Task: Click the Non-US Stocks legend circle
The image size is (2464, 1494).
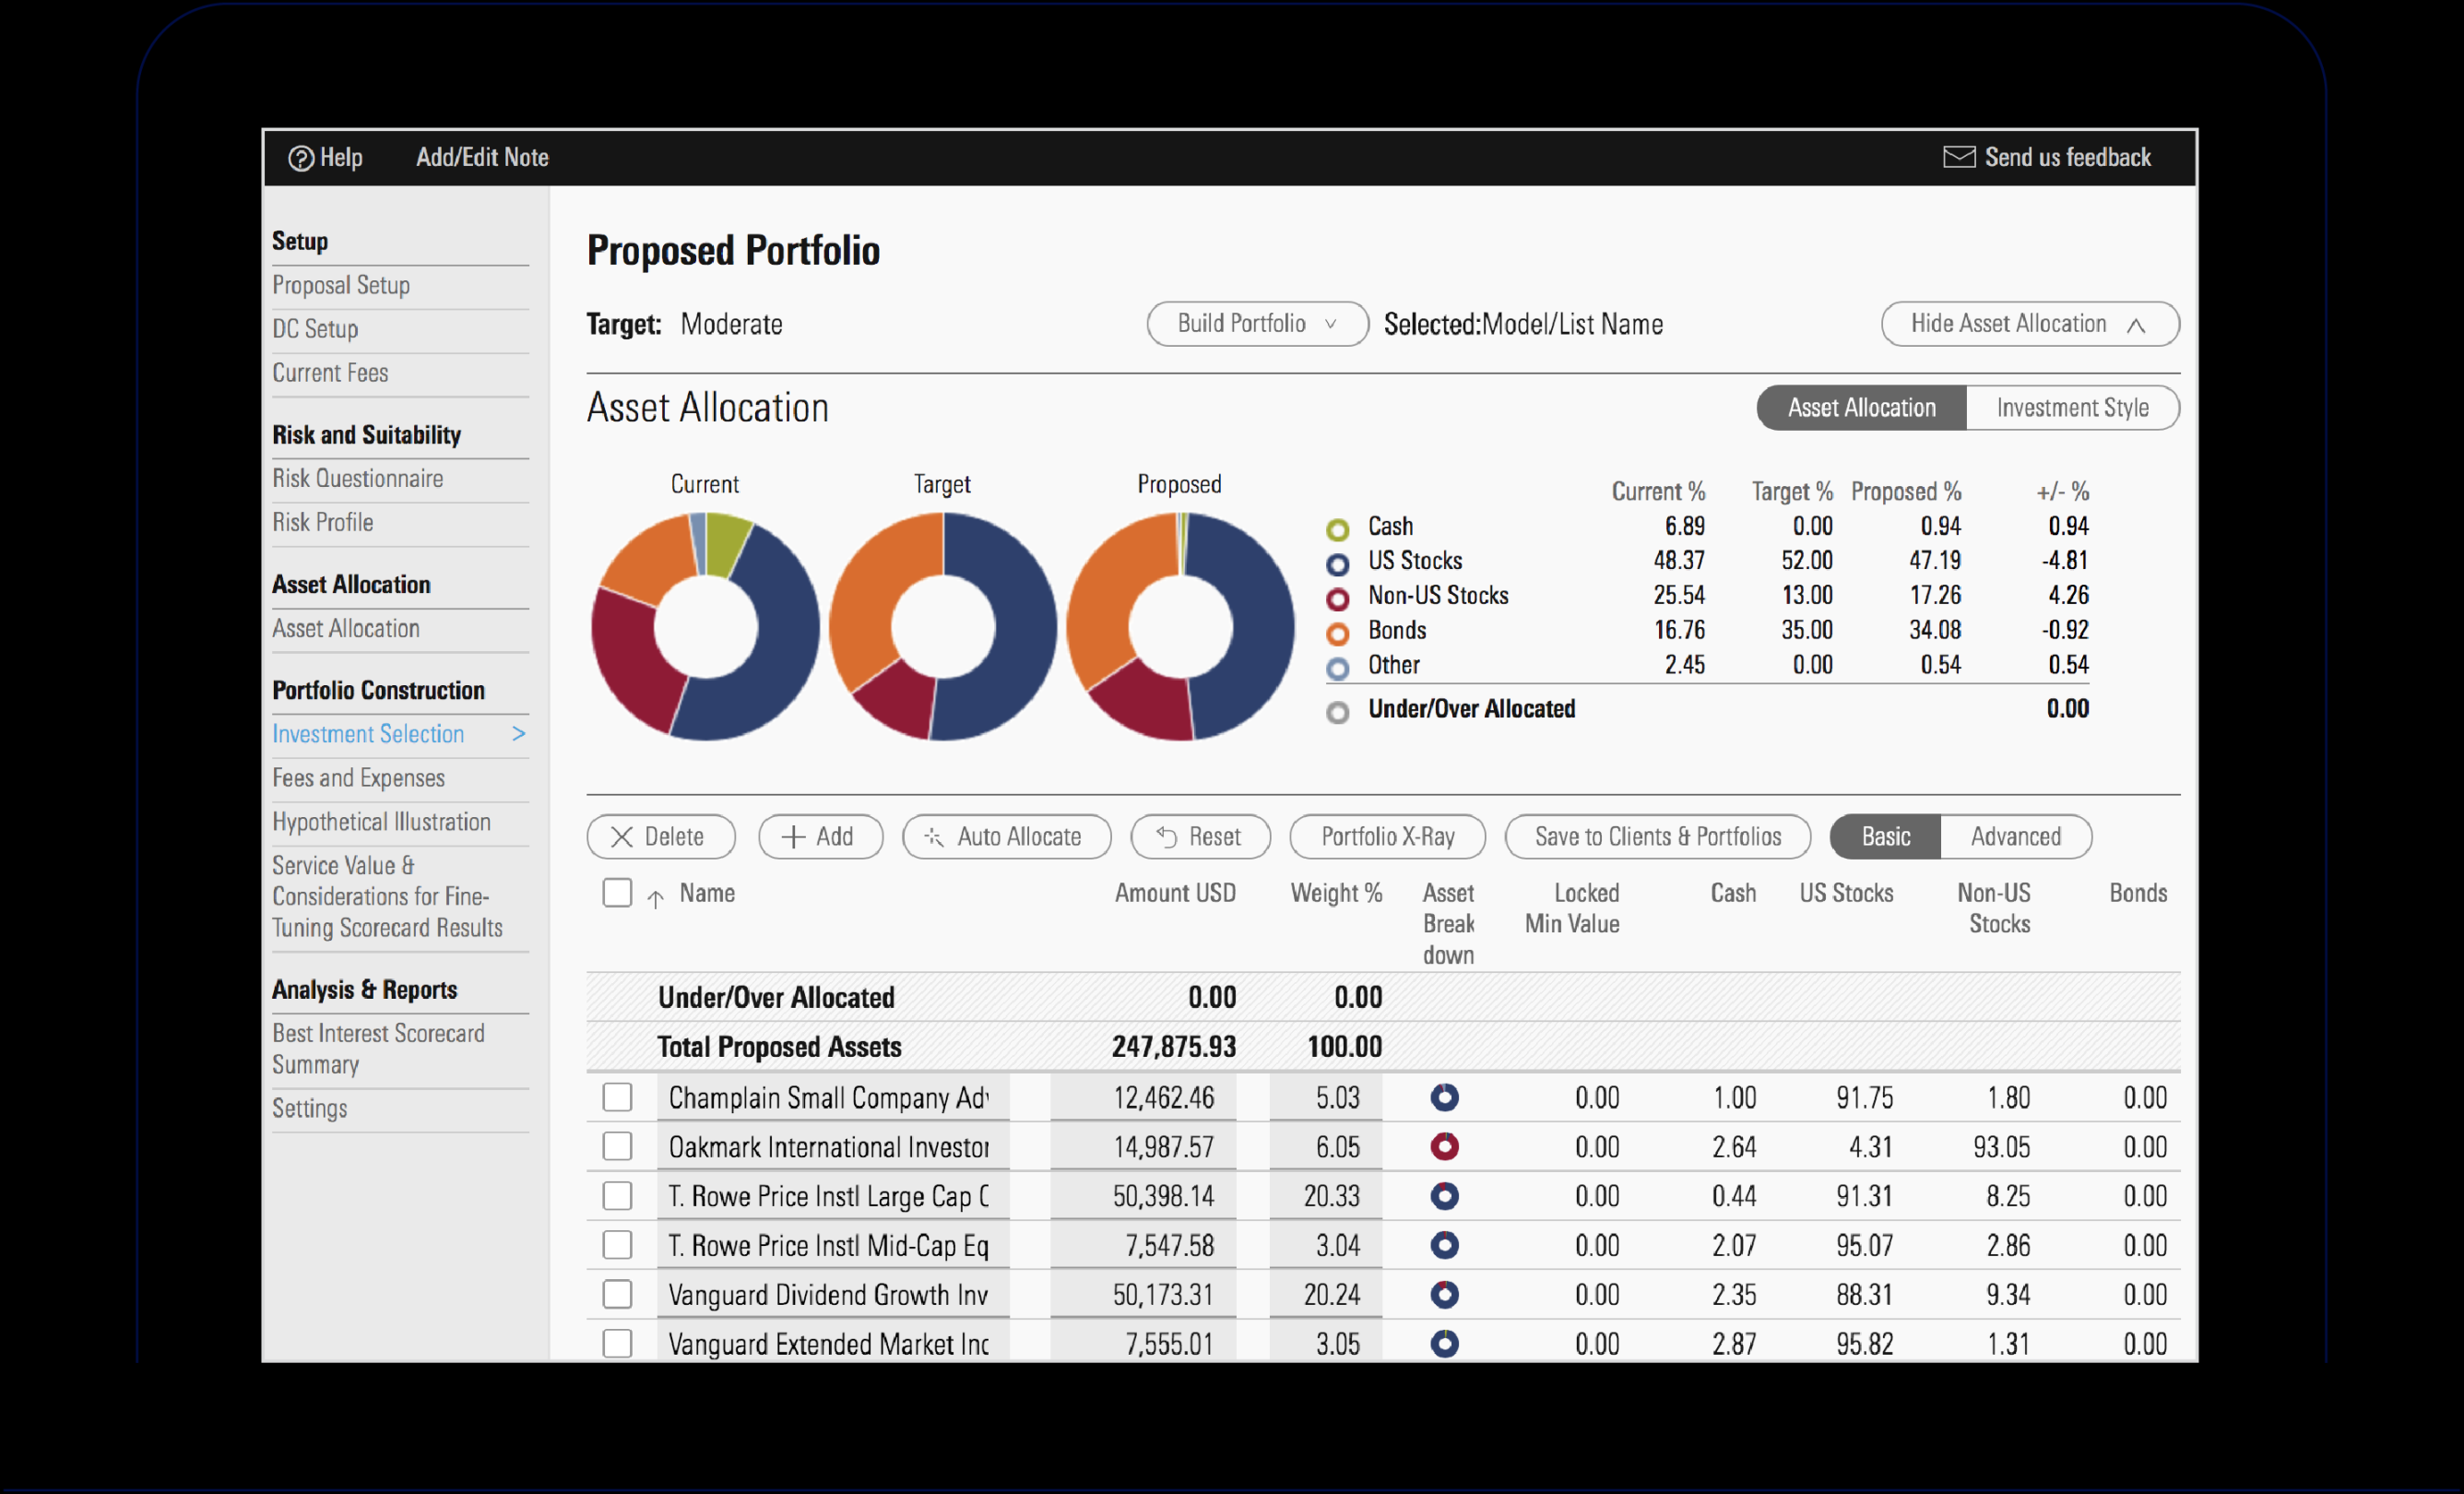Action: pyautogui.click(x=1337, y=599)
